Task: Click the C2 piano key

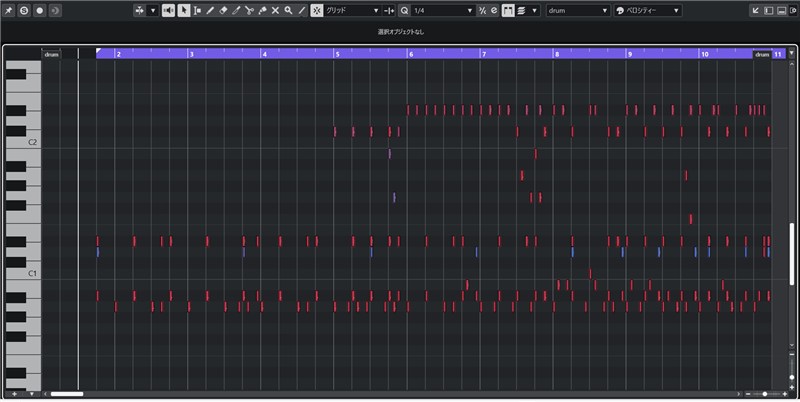Action: (23, 142)
